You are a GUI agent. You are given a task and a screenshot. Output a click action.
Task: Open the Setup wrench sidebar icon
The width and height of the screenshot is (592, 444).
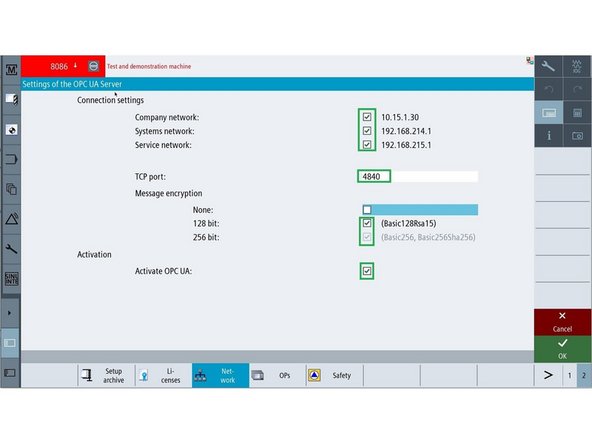tap(11, 249)
